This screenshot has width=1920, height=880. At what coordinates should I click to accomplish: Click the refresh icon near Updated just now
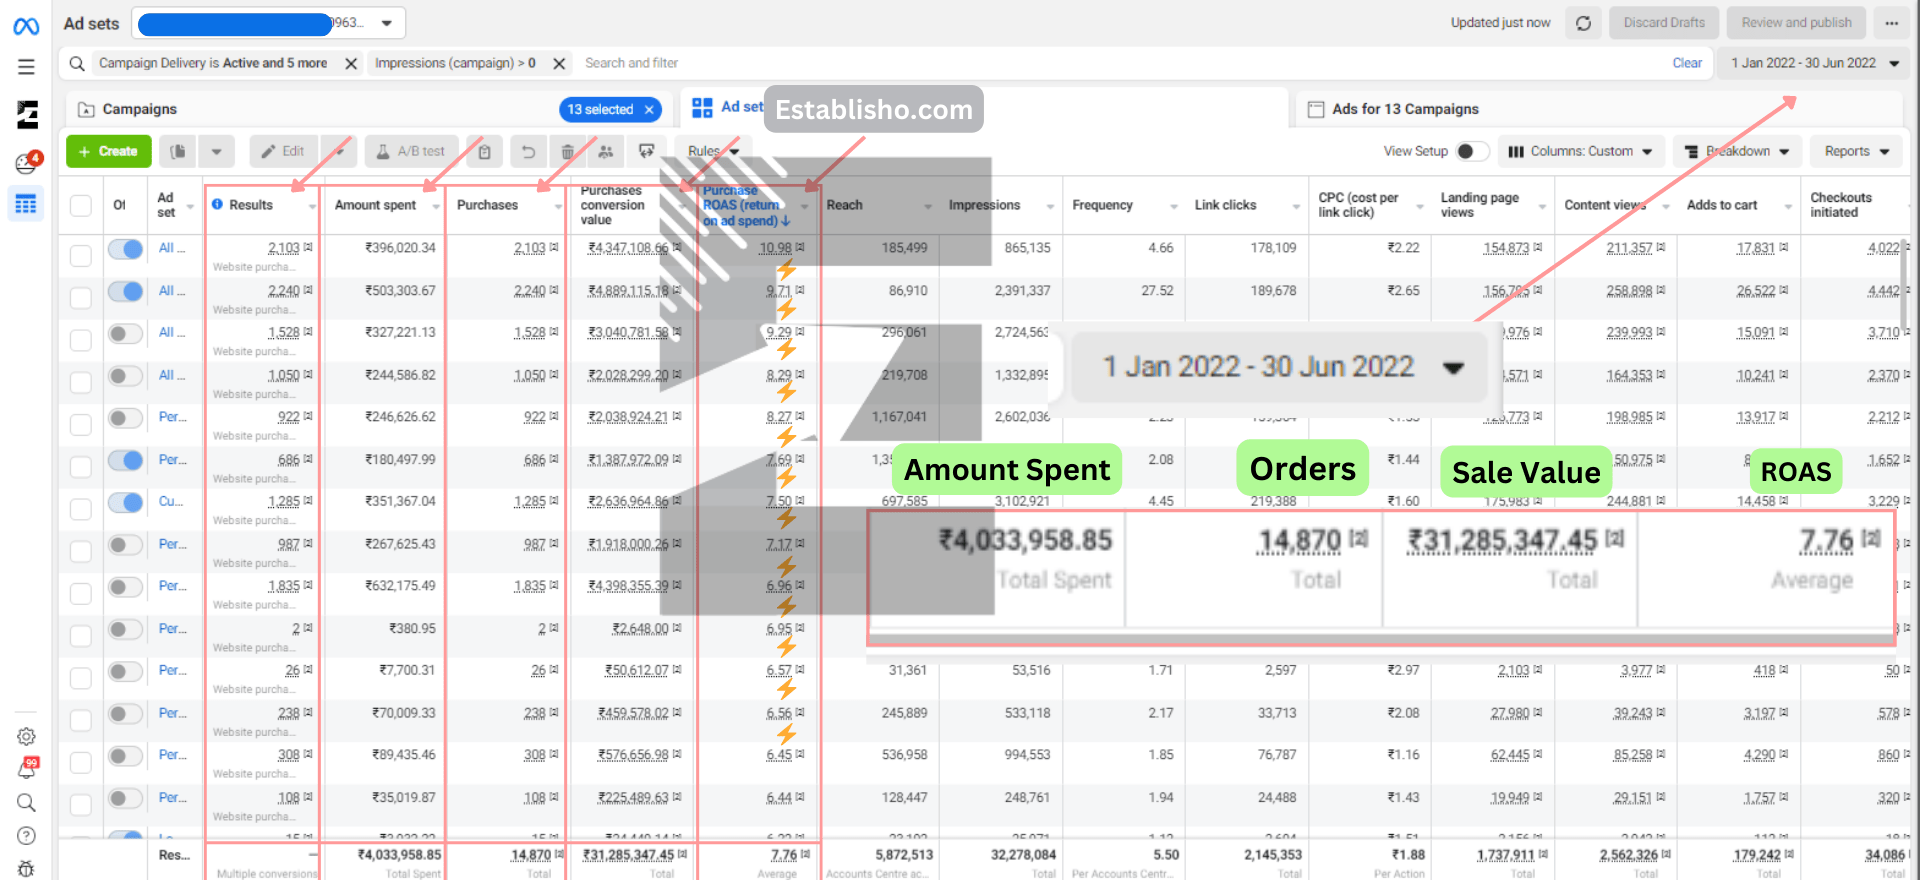point(1583,23)
